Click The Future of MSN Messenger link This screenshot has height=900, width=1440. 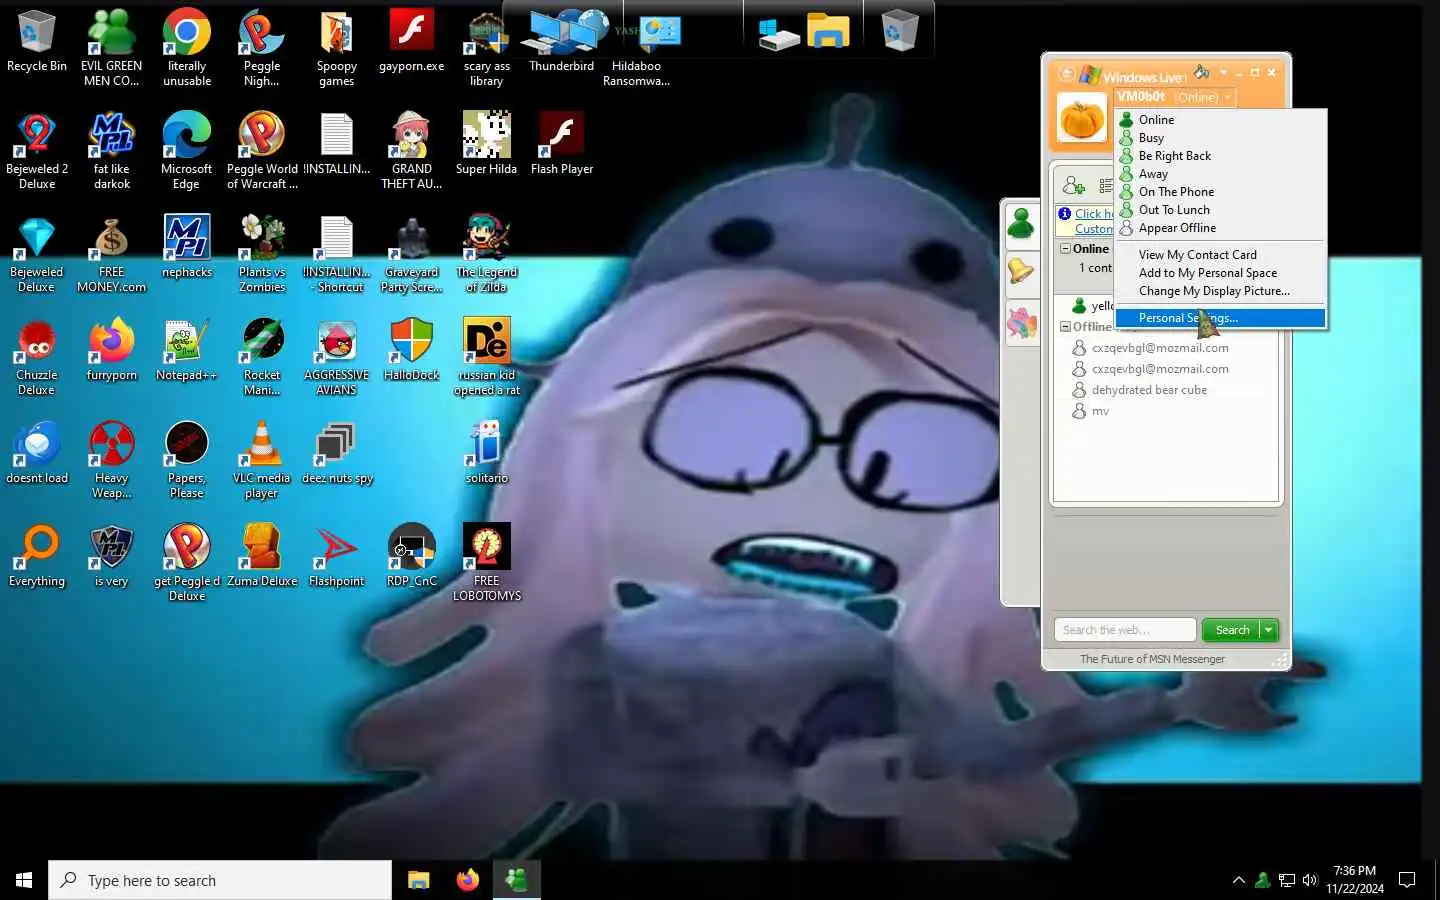coord(1152,659)
